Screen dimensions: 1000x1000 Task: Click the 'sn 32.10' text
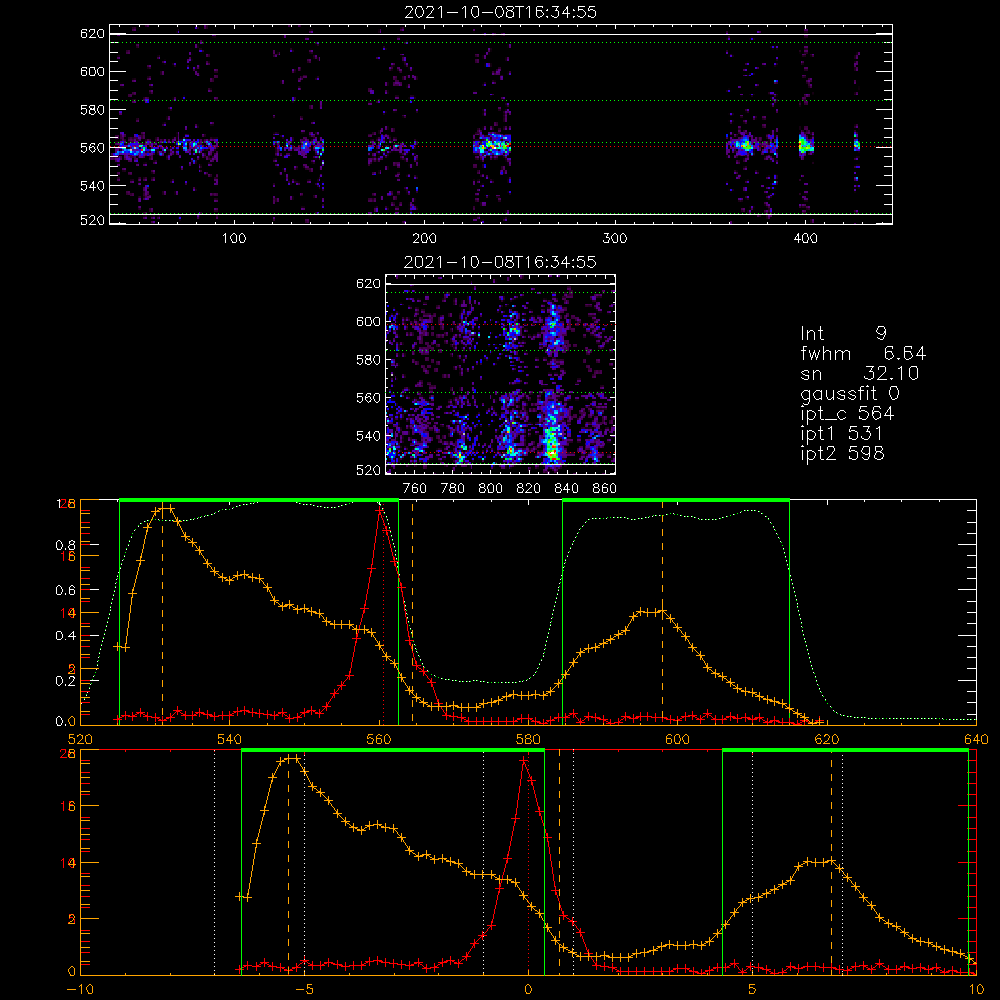pos(860,373)
